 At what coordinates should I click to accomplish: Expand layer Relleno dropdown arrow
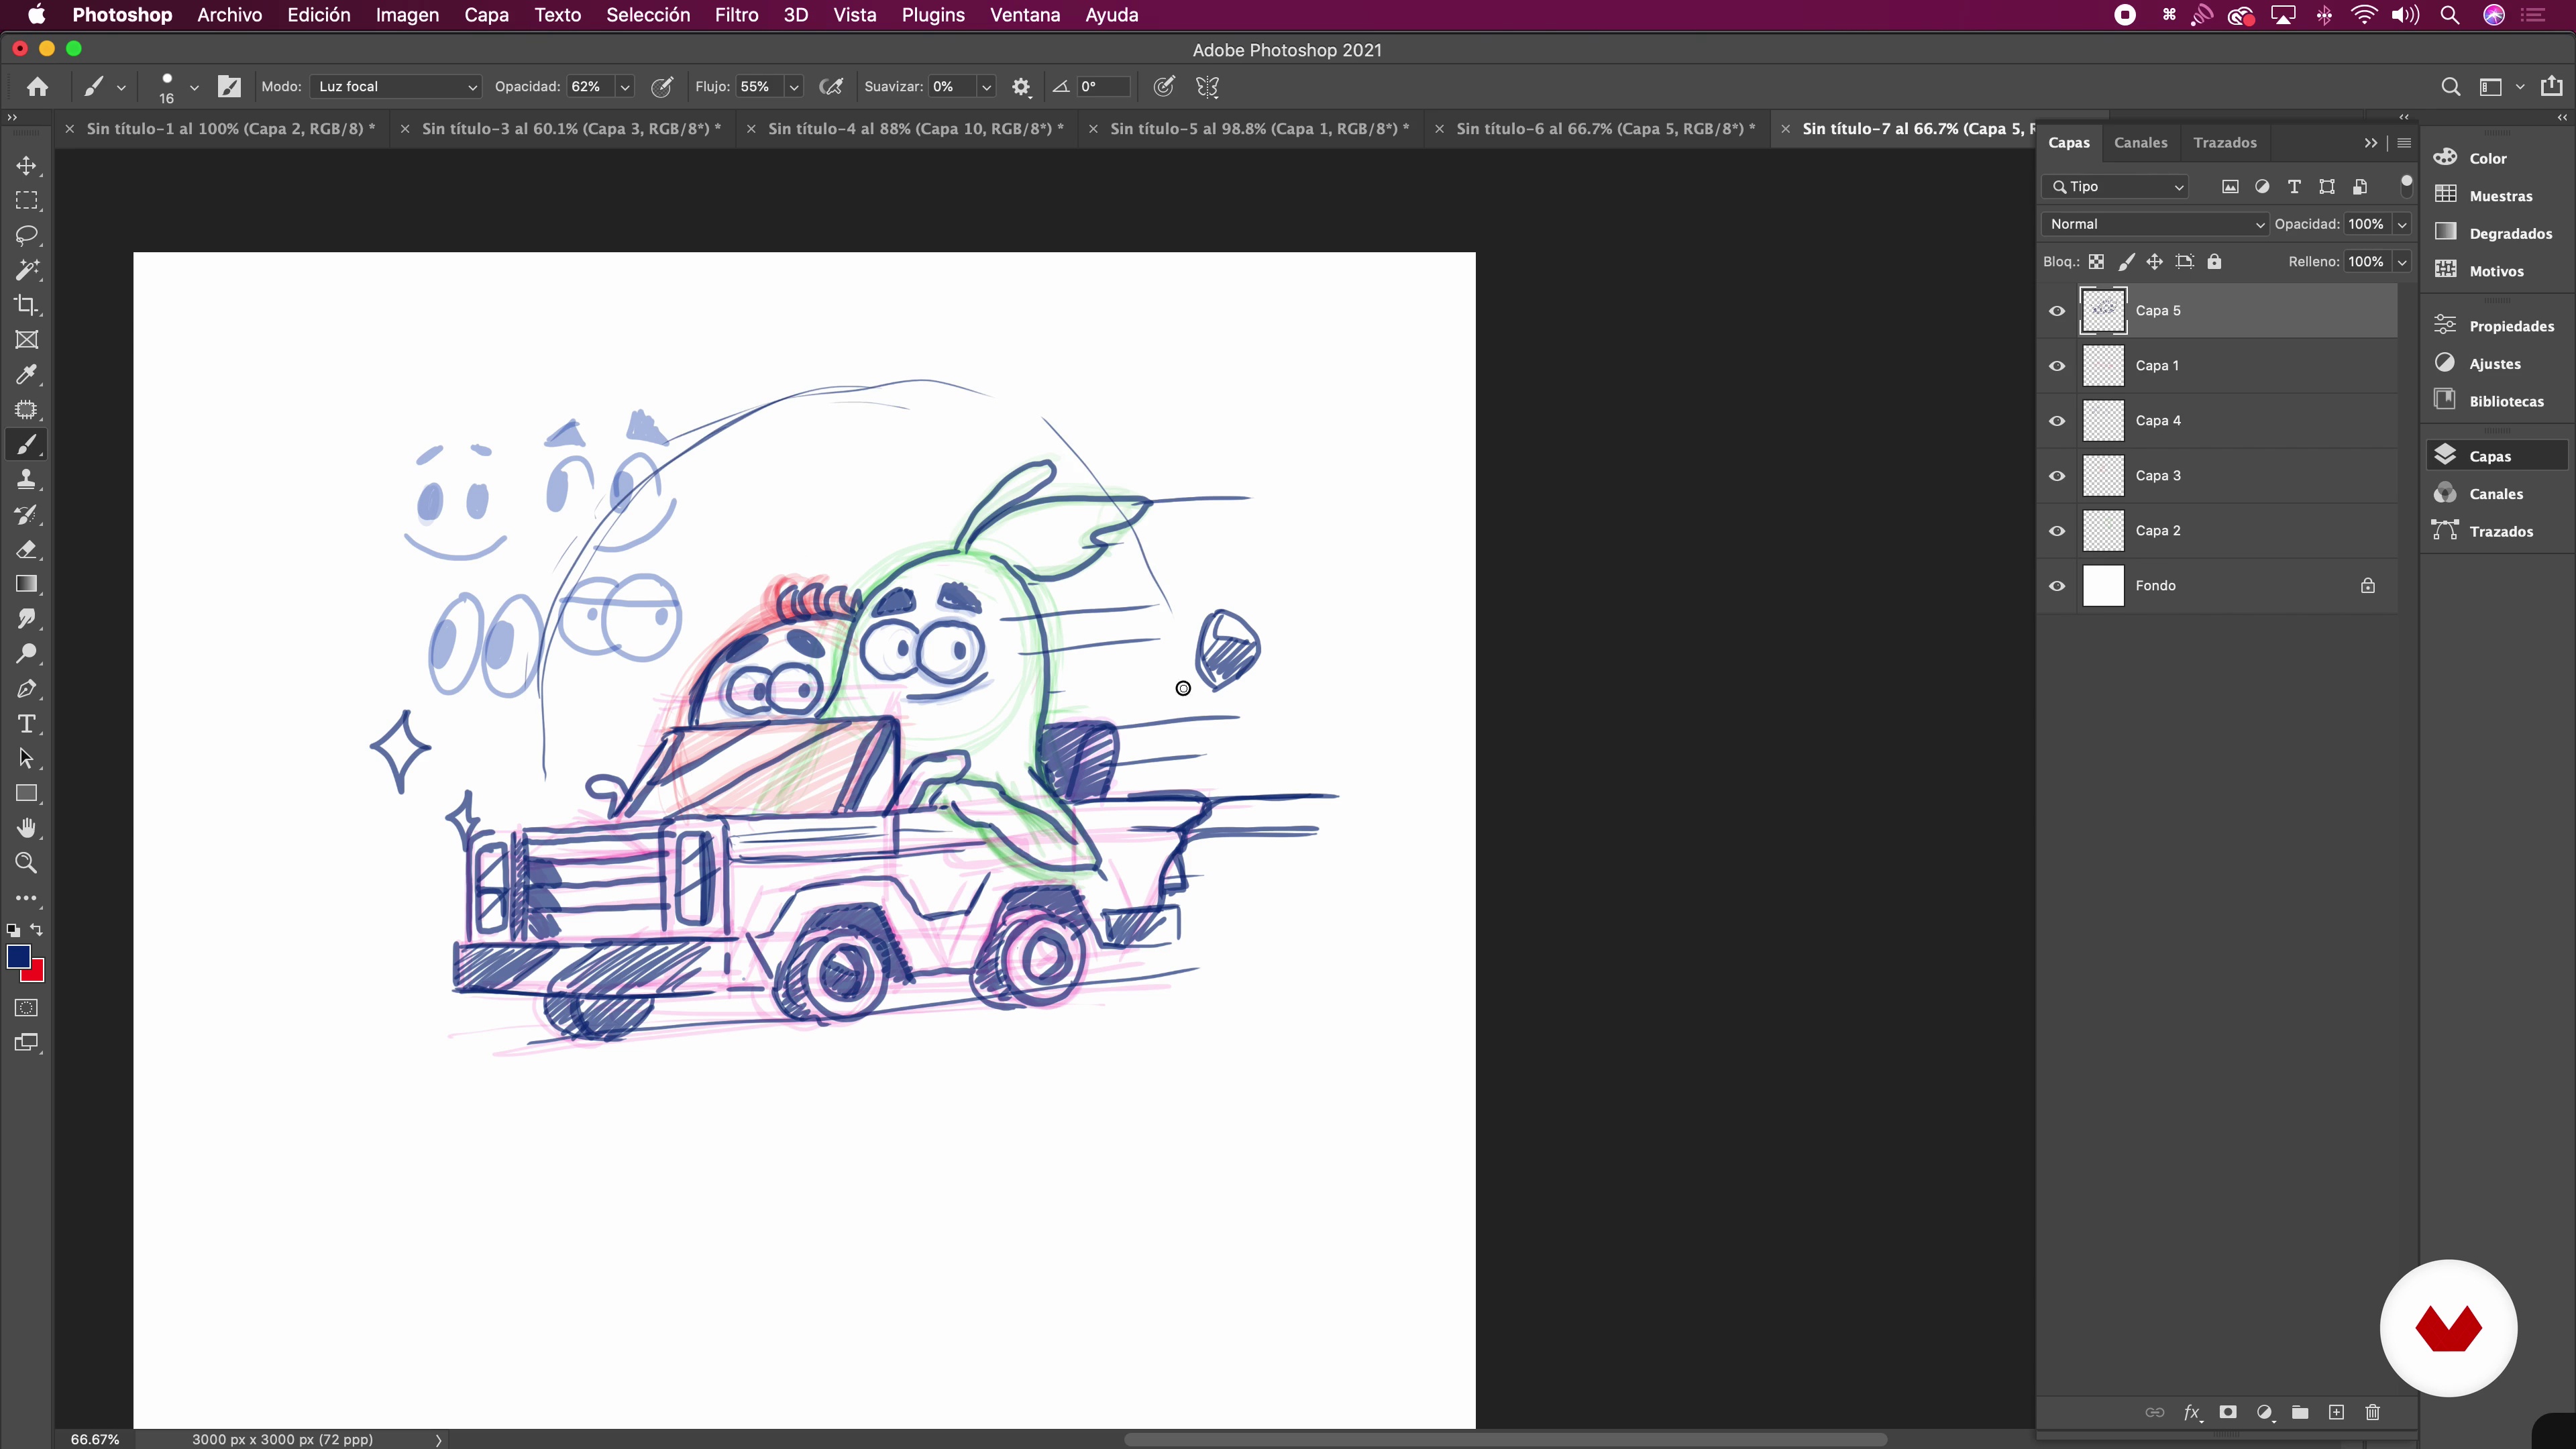click(2402, 262)
